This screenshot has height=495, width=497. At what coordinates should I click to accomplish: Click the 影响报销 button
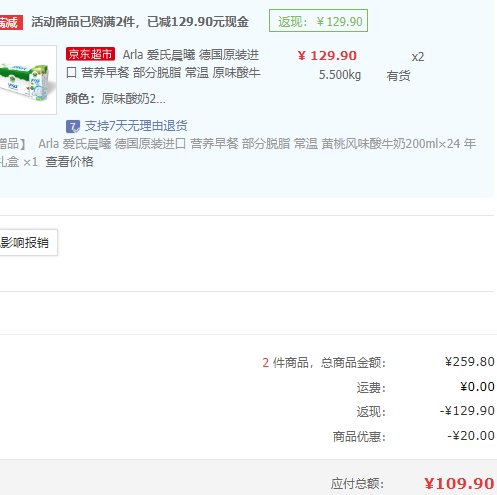[27, 242]
